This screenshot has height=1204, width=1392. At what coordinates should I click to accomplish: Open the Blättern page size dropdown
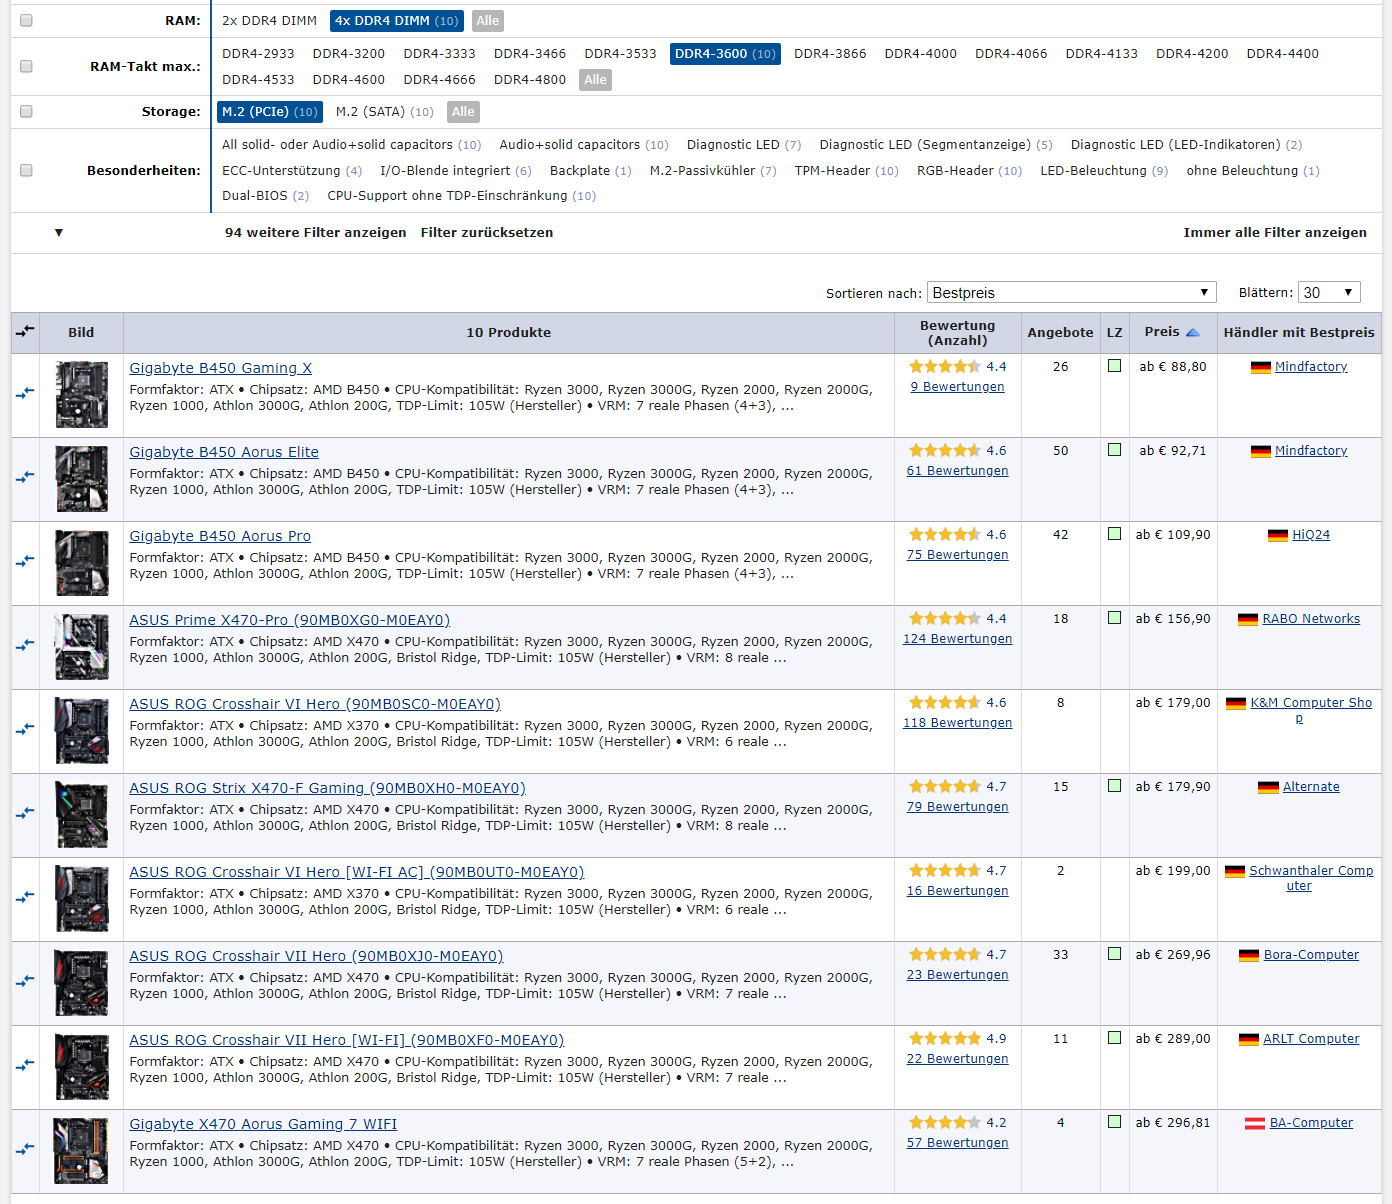click(1329, 292)
